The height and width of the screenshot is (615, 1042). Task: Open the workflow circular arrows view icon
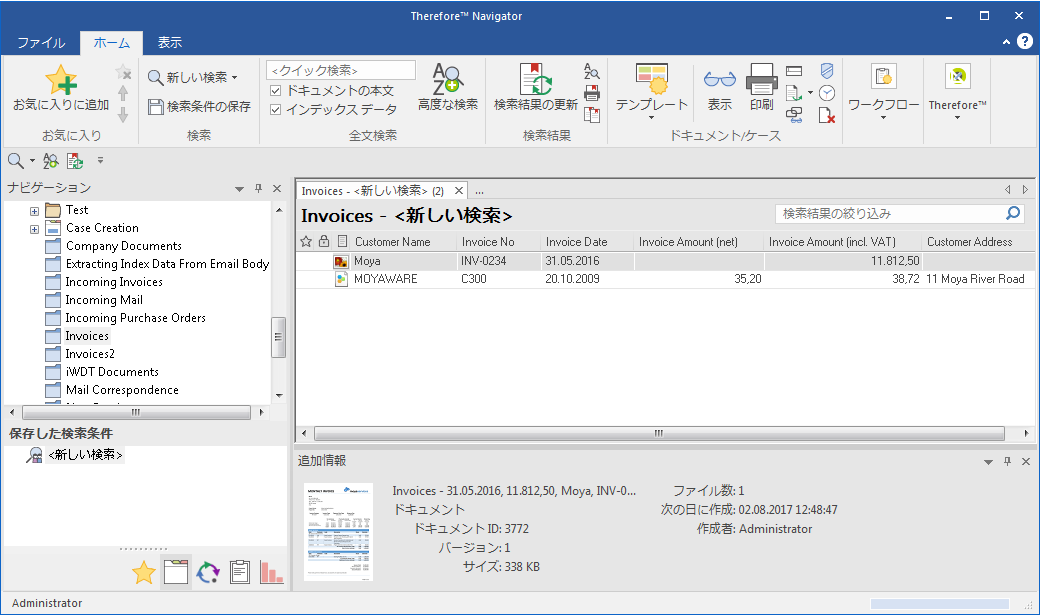click(208, 572)
